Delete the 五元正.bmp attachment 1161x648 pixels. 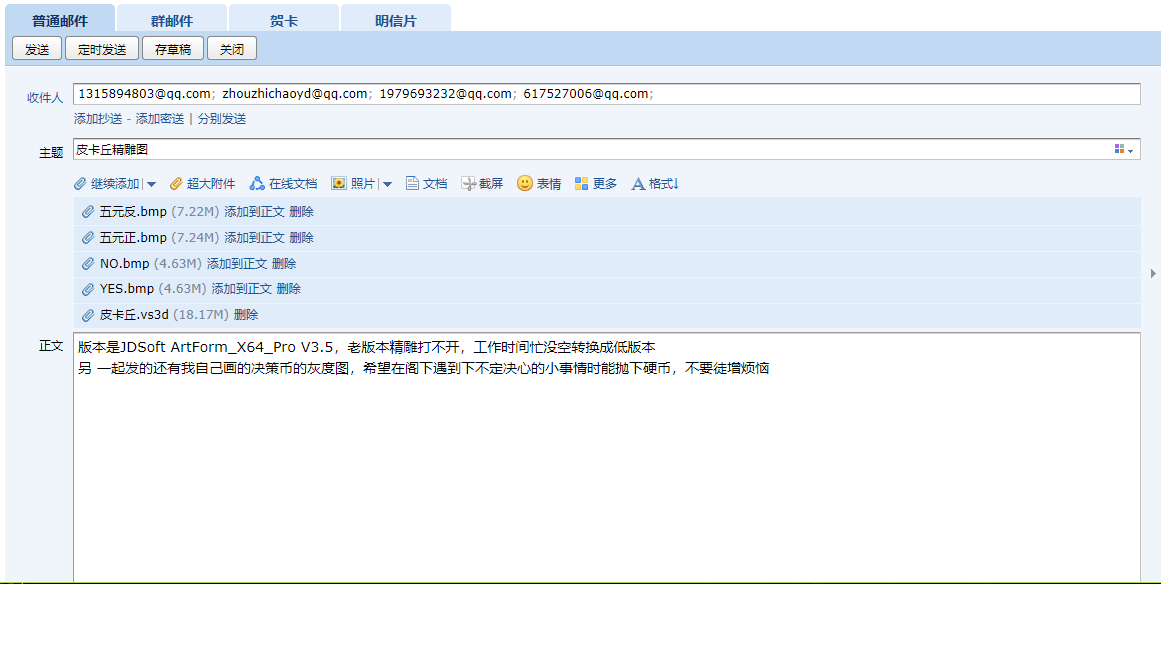pyautogui.click(x=301, y=238)
